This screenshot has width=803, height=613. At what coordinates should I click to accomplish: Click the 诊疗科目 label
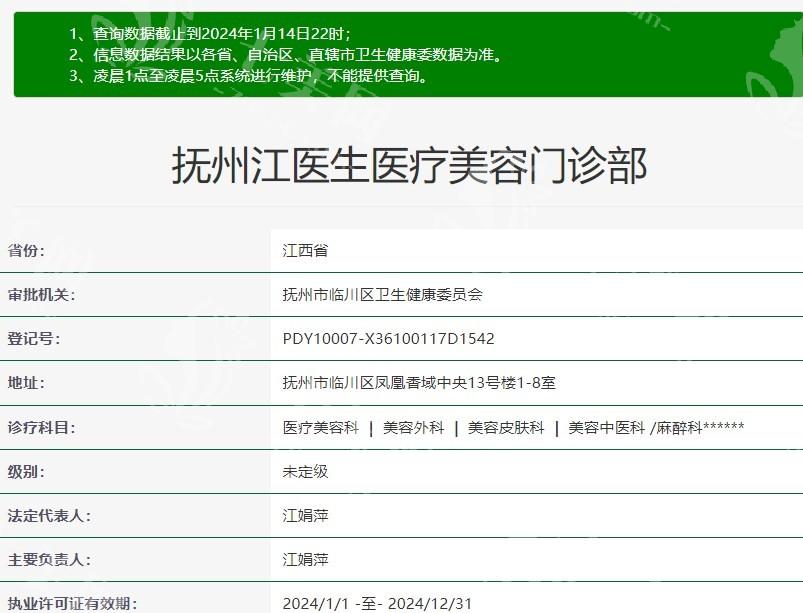coord(41,428)
